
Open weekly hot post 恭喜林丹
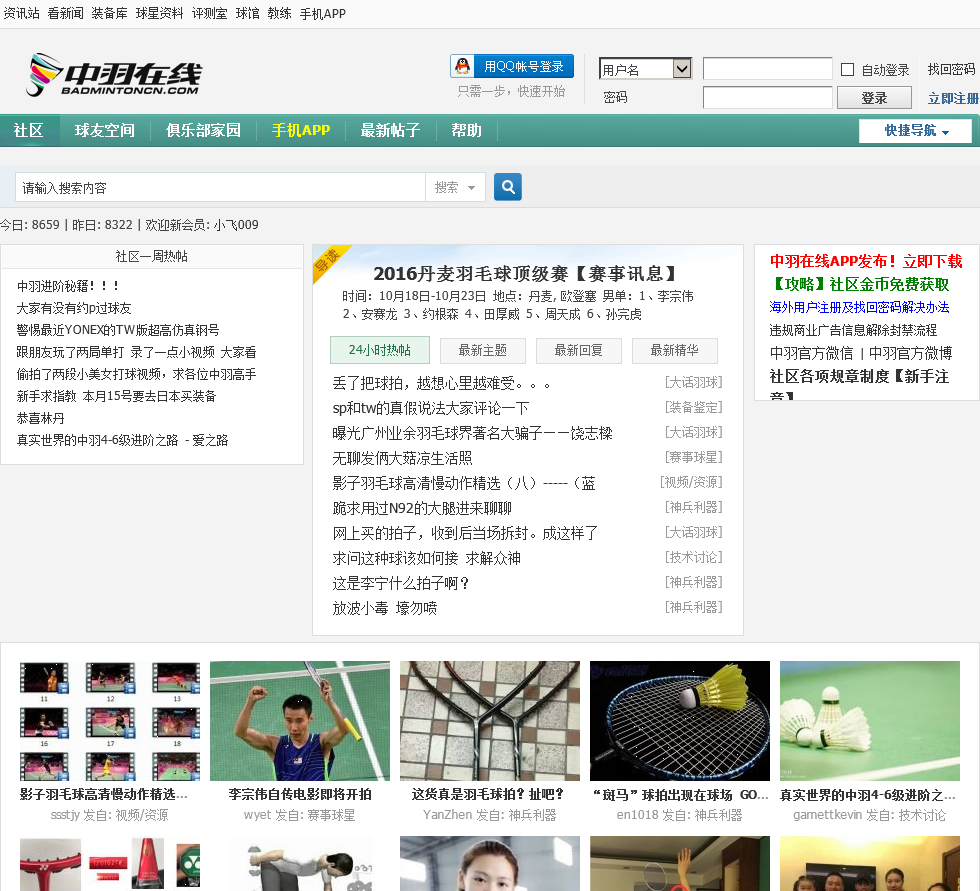[x=40, y=418]
